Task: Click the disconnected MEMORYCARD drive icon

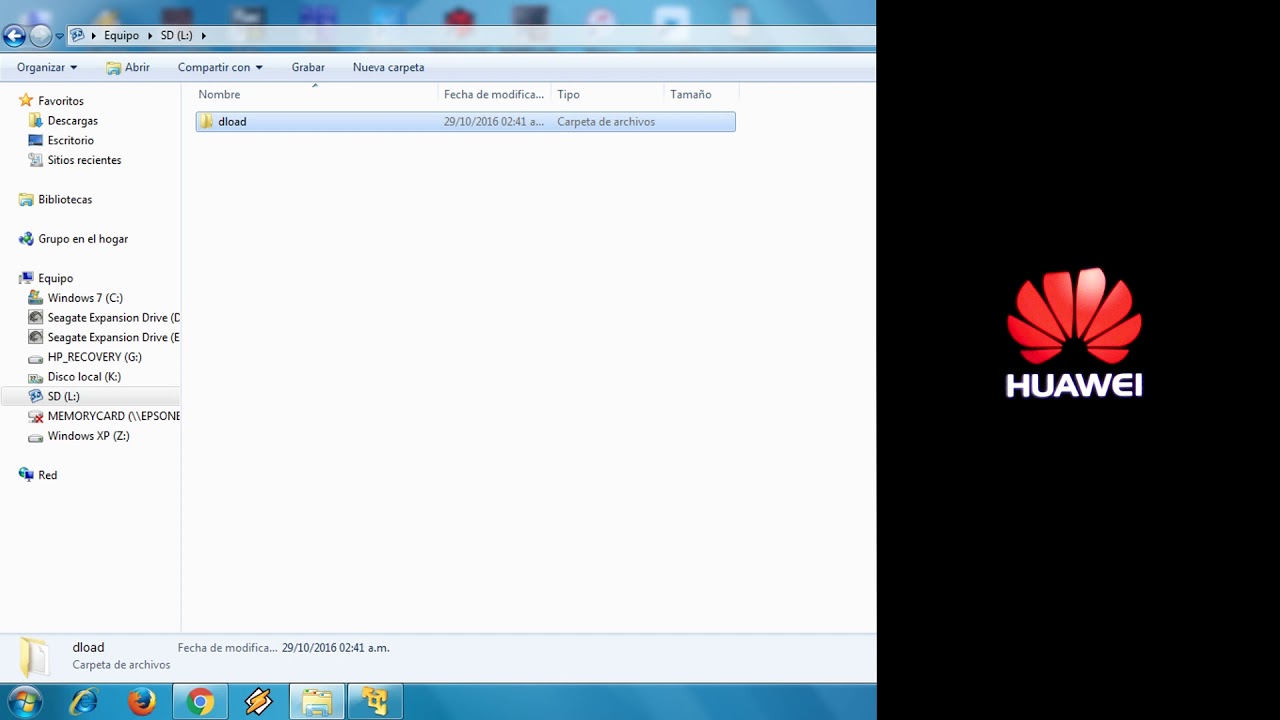Action: click(36, 416)
